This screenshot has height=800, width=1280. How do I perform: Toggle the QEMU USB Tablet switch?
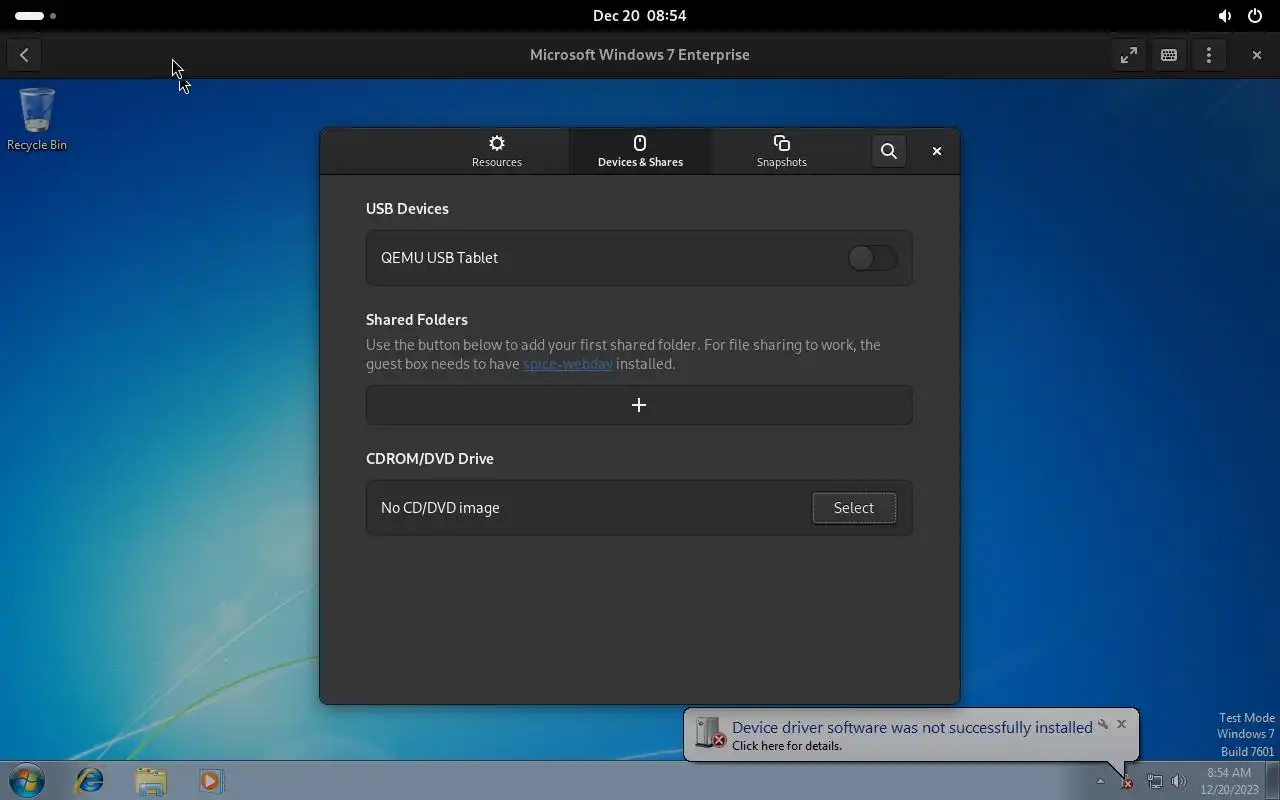(x=872, y=258)
